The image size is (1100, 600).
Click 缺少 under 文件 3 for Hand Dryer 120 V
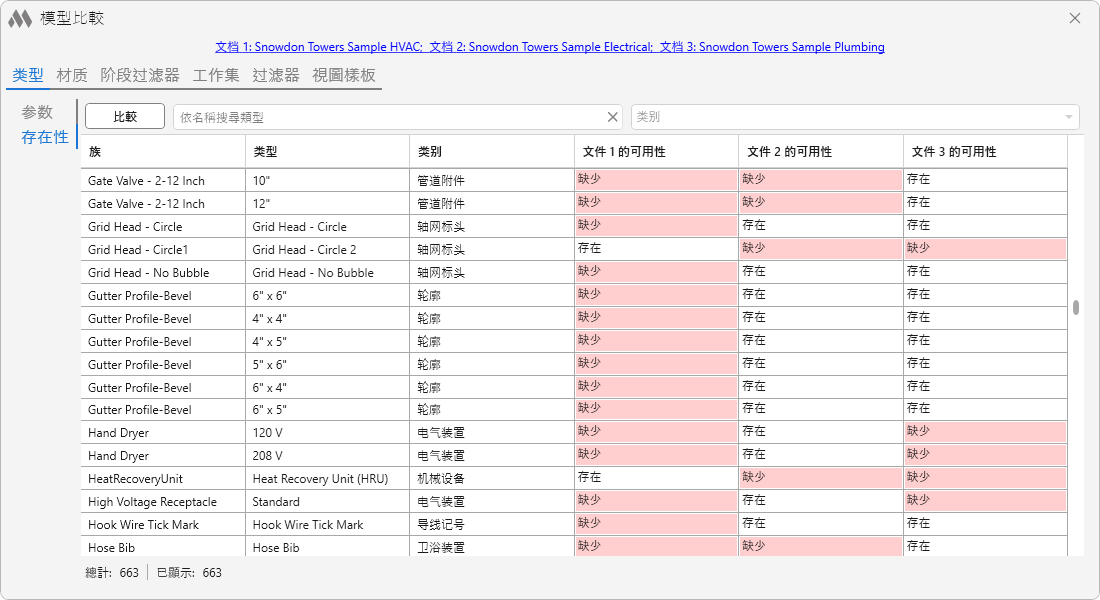click(x=986, y=433)
